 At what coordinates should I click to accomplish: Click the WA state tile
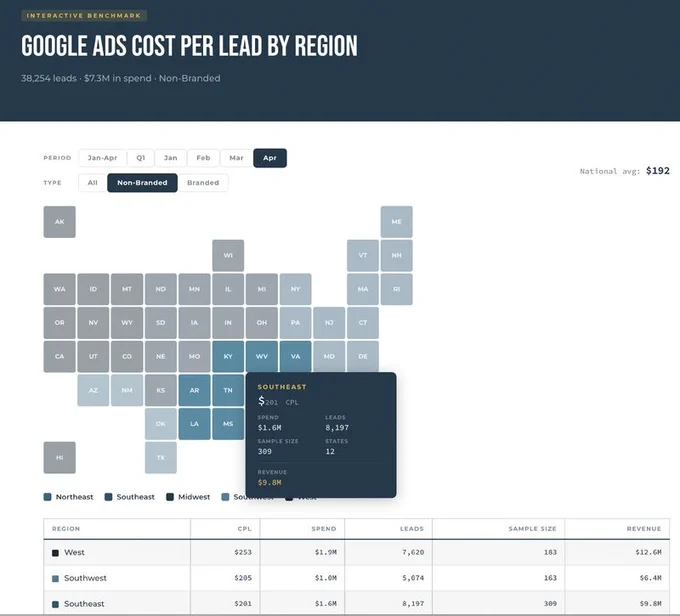pos(59,289)
